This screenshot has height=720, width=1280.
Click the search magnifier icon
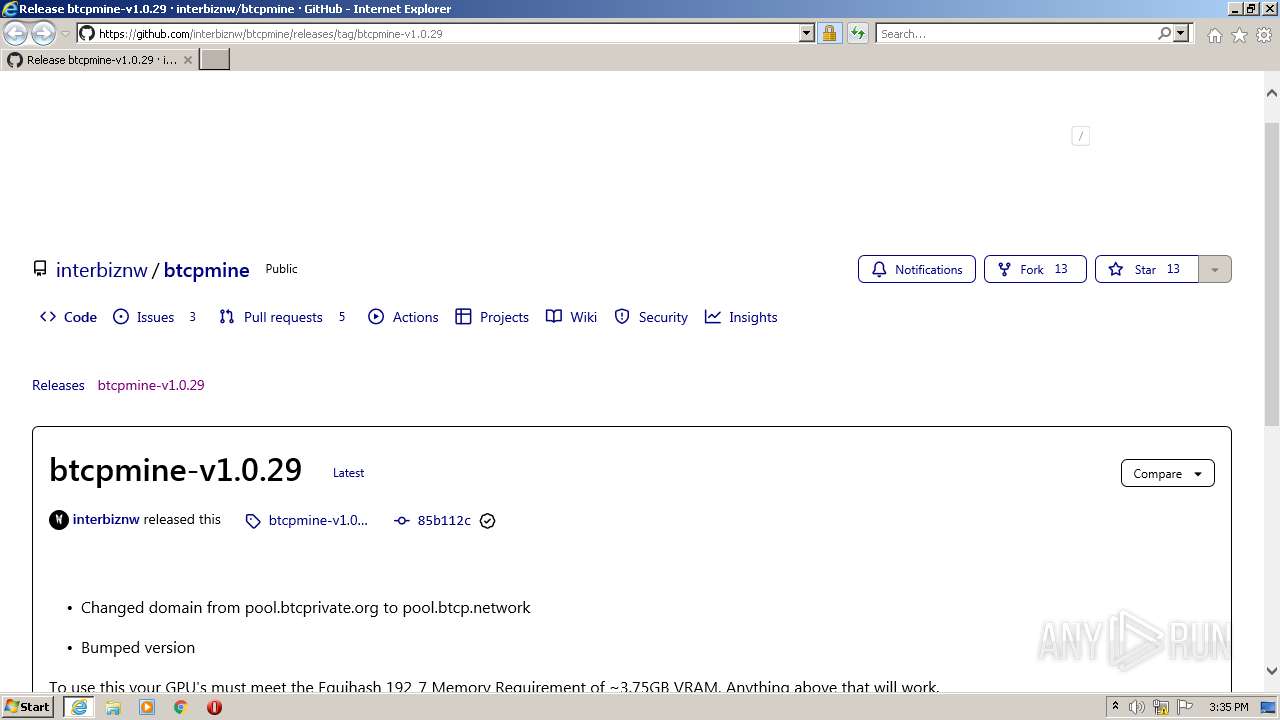click(1164, 34)
